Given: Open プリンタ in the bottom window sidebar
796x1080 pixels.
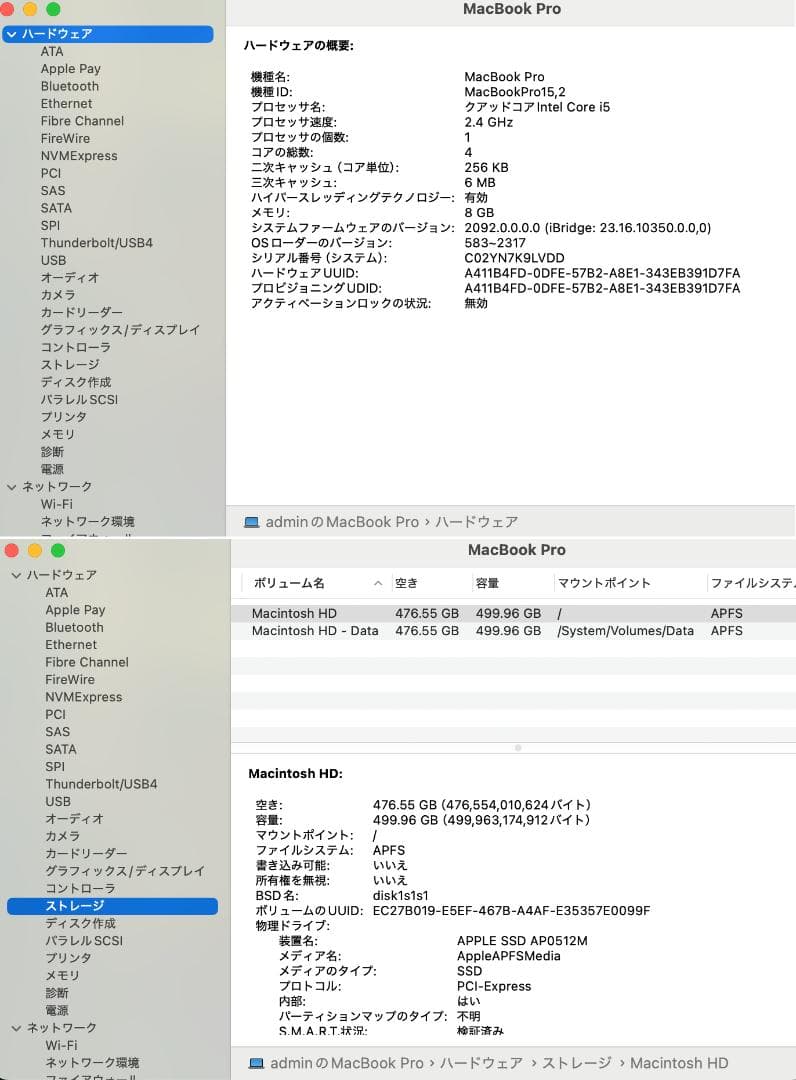Looking at the screenshot, I should point(68,958).
